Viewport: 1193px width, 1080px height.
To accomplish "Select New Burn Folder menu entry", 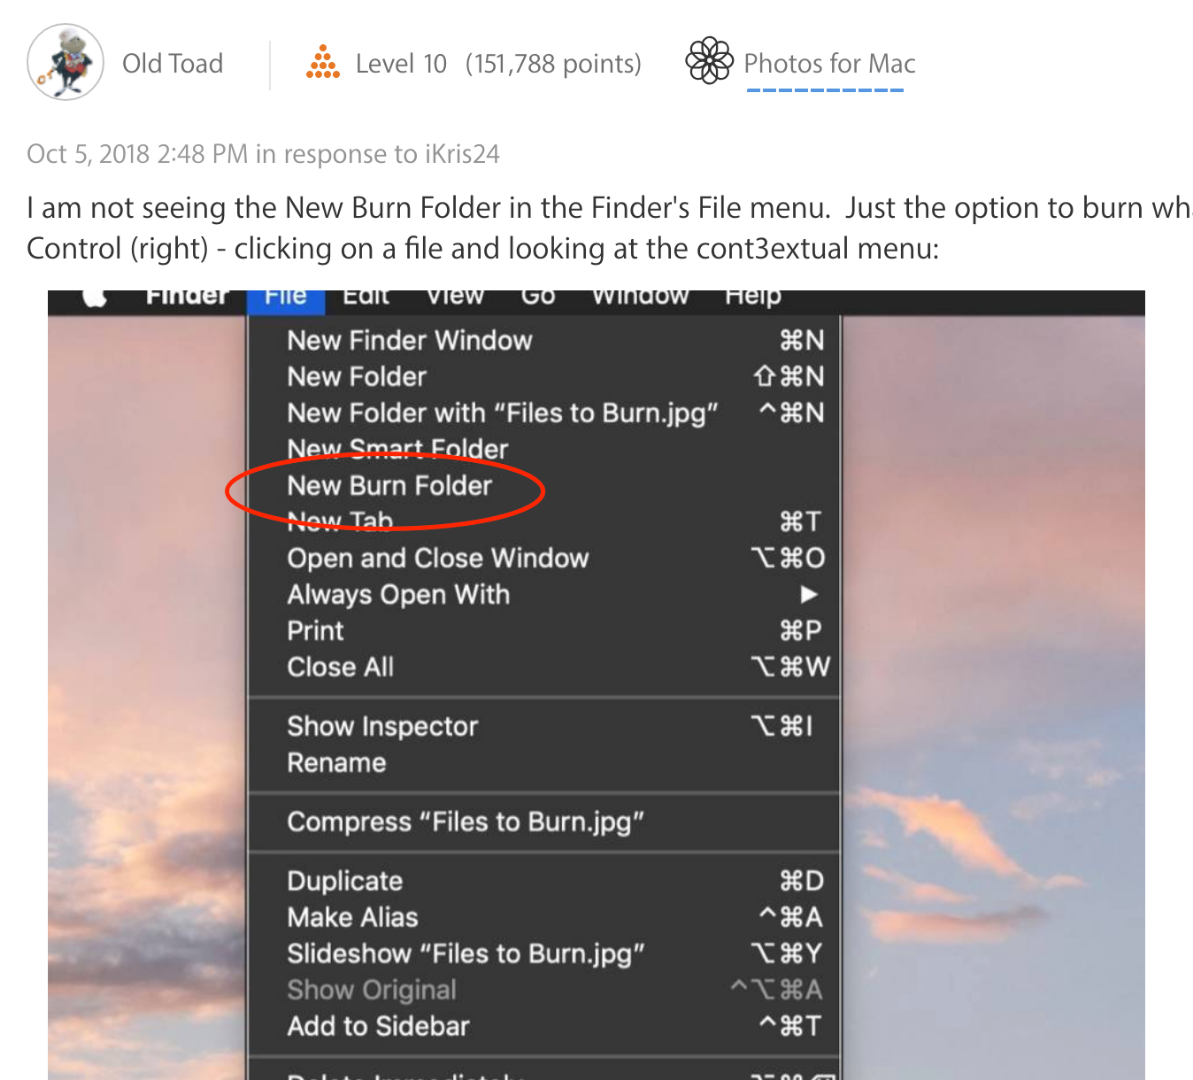I will click(389, 486).
